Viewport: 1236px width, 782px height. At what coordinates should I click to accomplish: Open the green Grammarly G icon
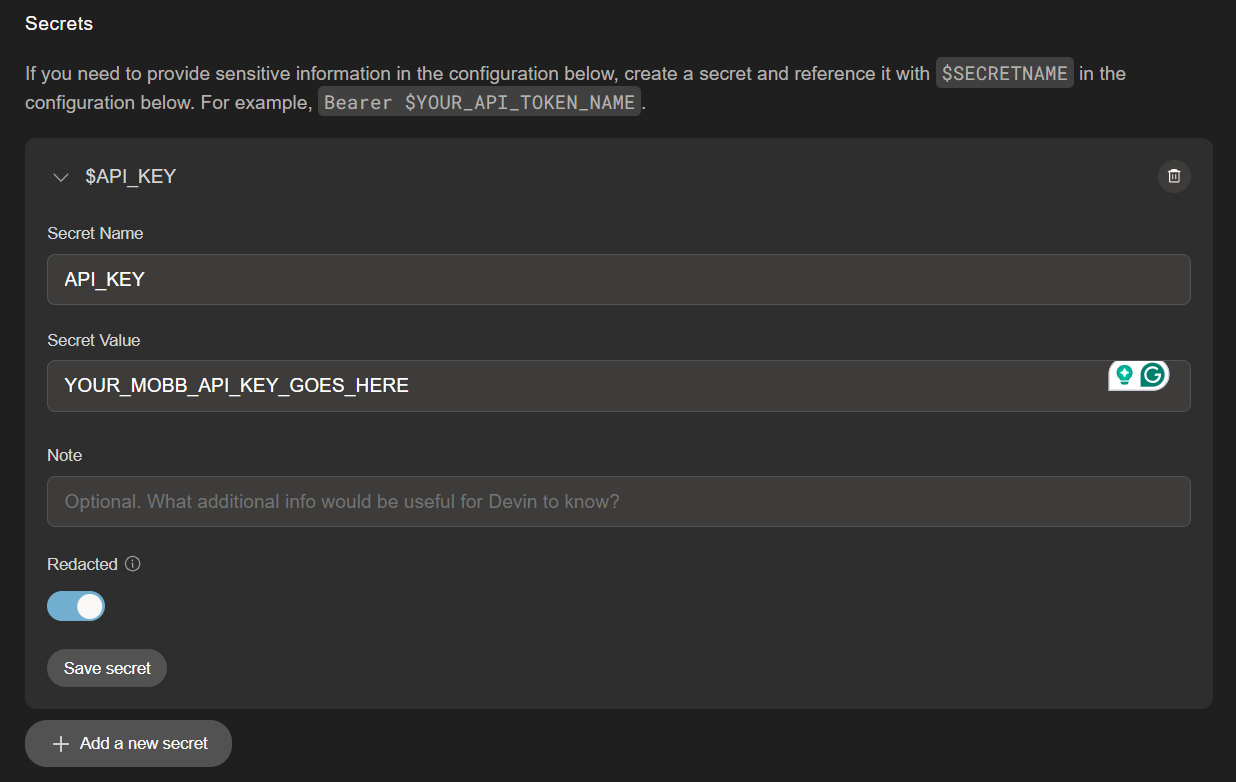click(x=1153, y=375)
